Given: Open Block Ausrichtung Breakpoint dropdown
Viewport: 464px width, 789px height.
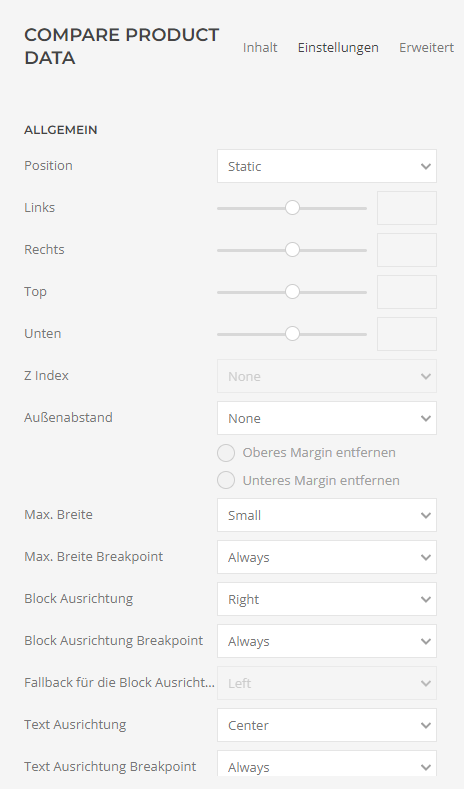Looking at the screenshot, I should coord(327,641).
